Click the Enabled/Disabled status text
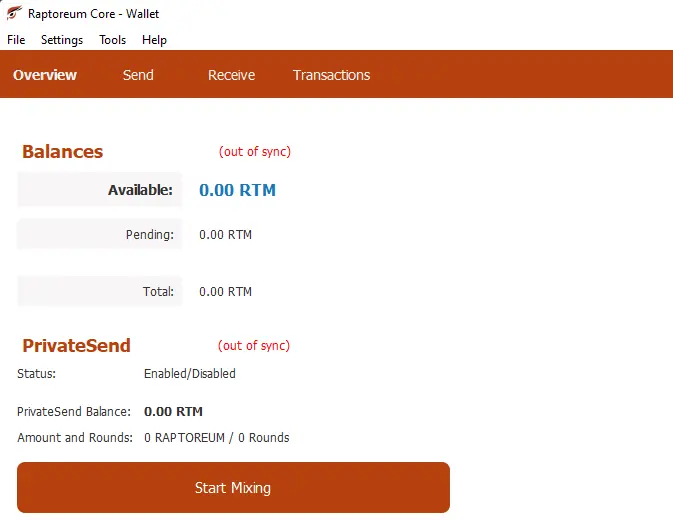This screenshot has width=673, height=520. point(190,374)
